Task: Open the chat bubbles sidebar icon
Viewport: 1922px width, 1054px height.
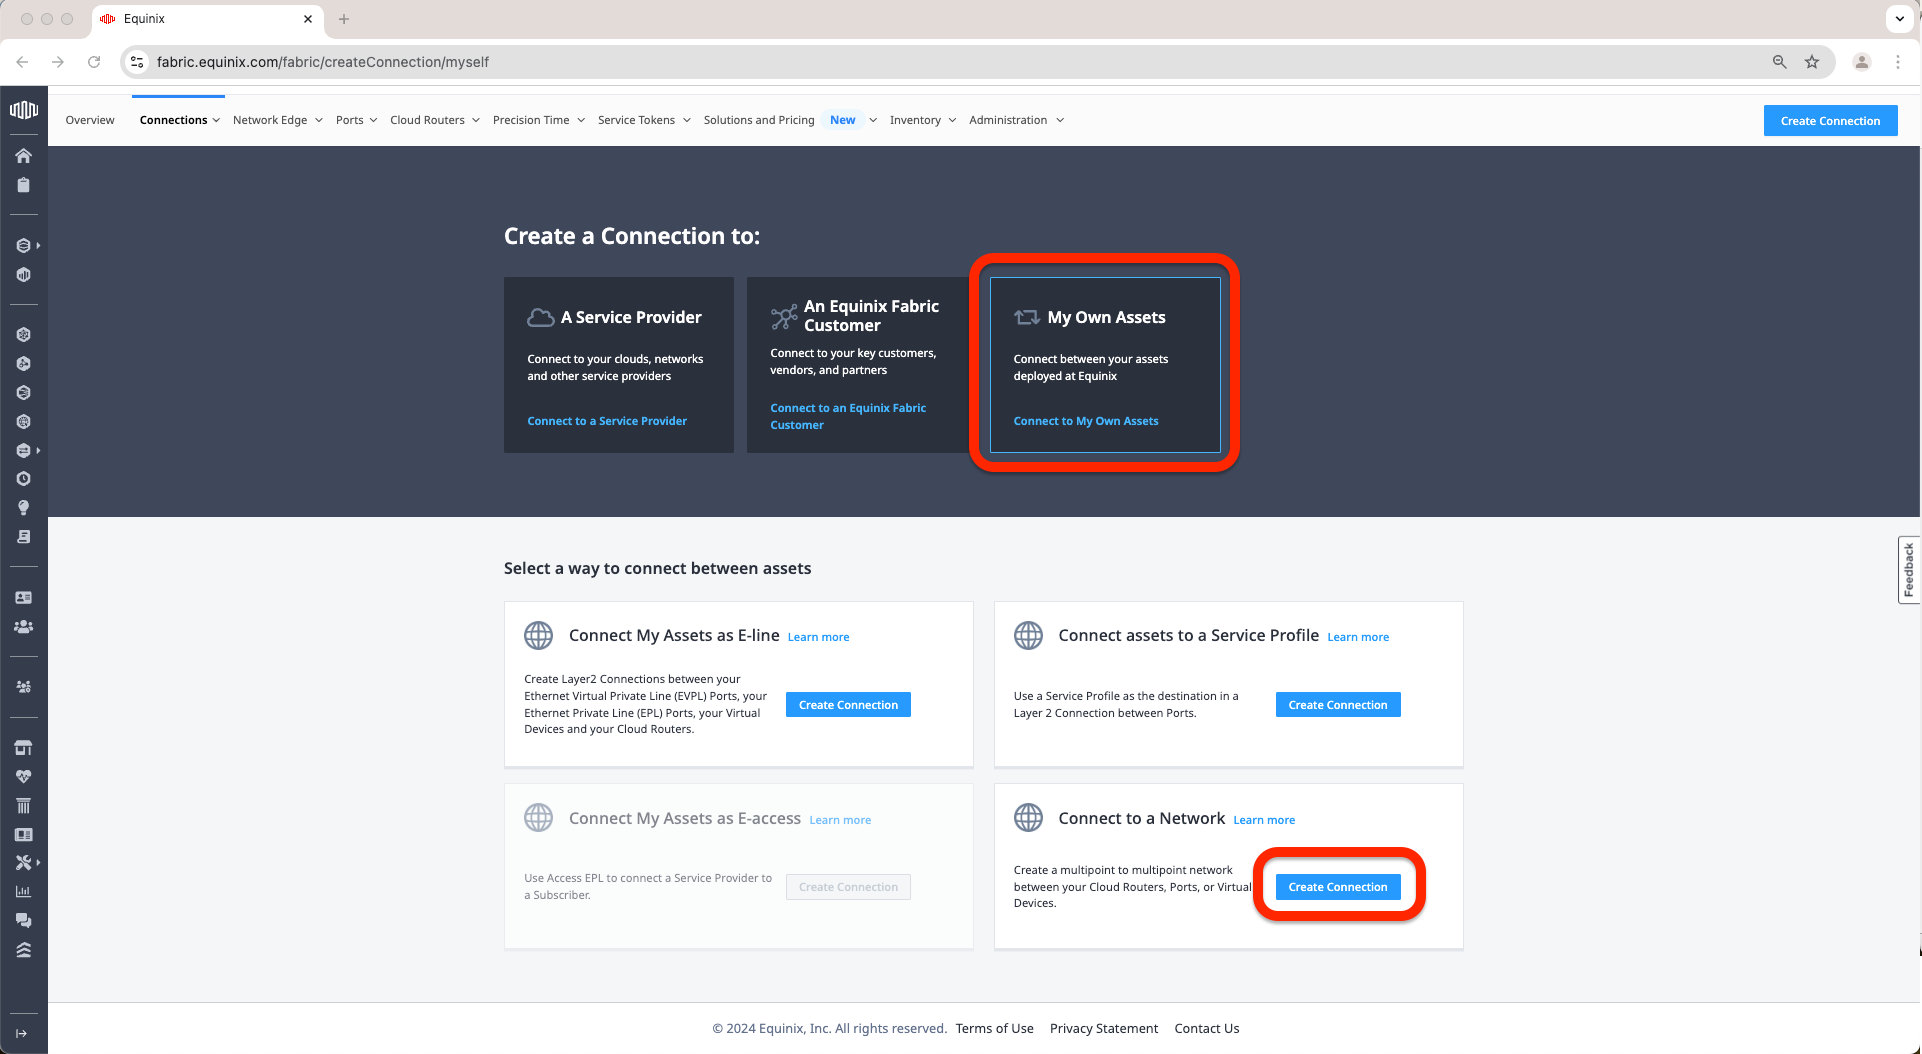Action: click(24, 921)
